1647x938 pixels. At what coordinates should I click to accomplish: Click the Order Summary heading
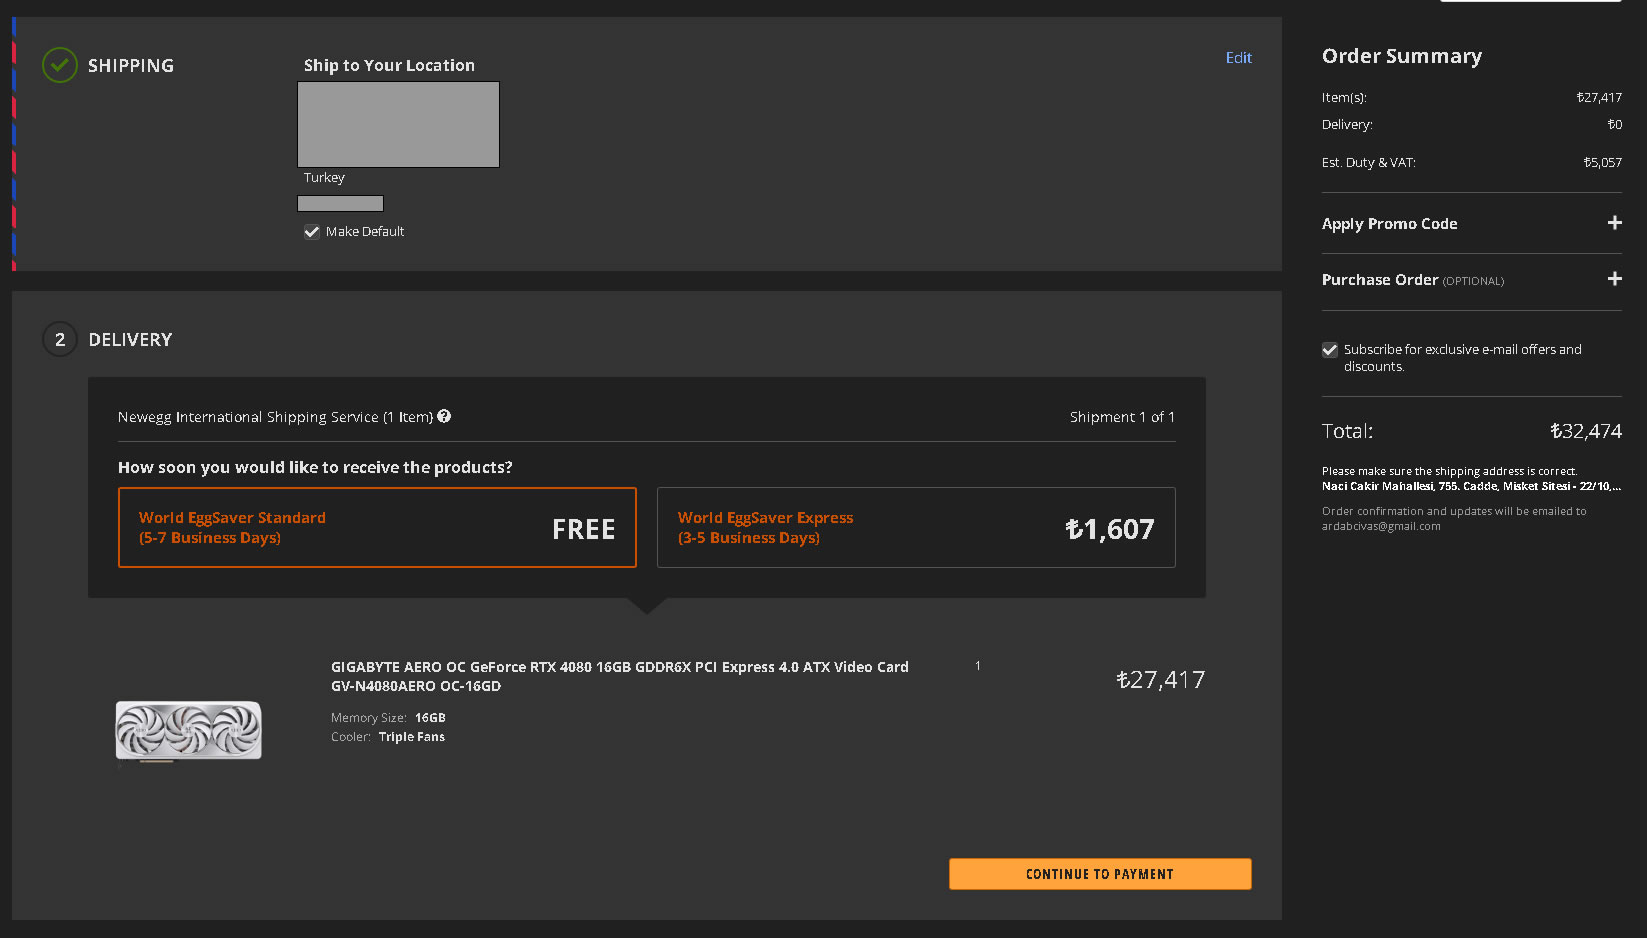click(x=1402, y=56)
